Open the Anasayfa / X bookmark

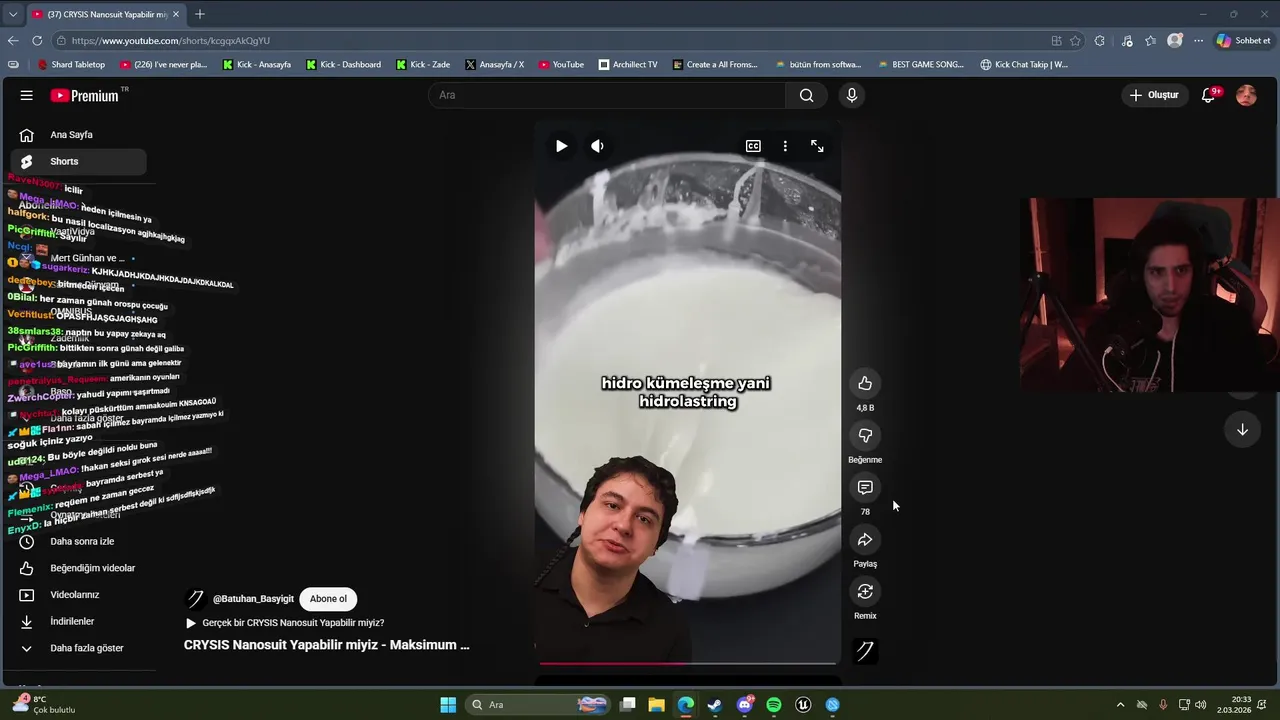click(494, 64)
